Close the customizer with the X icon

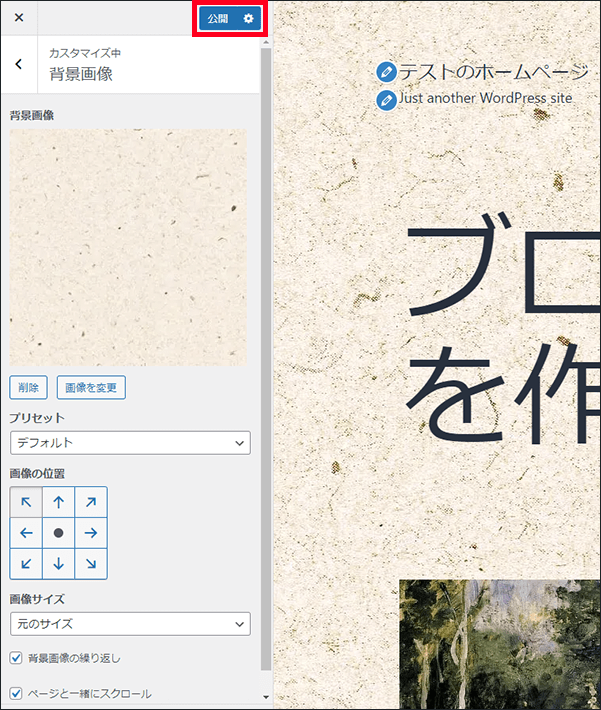pyautogui.click(x=18, y=18)
